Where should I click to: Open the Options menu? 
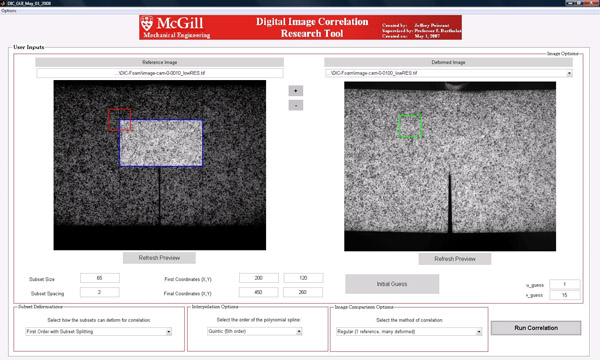click(x=8, y=11)
